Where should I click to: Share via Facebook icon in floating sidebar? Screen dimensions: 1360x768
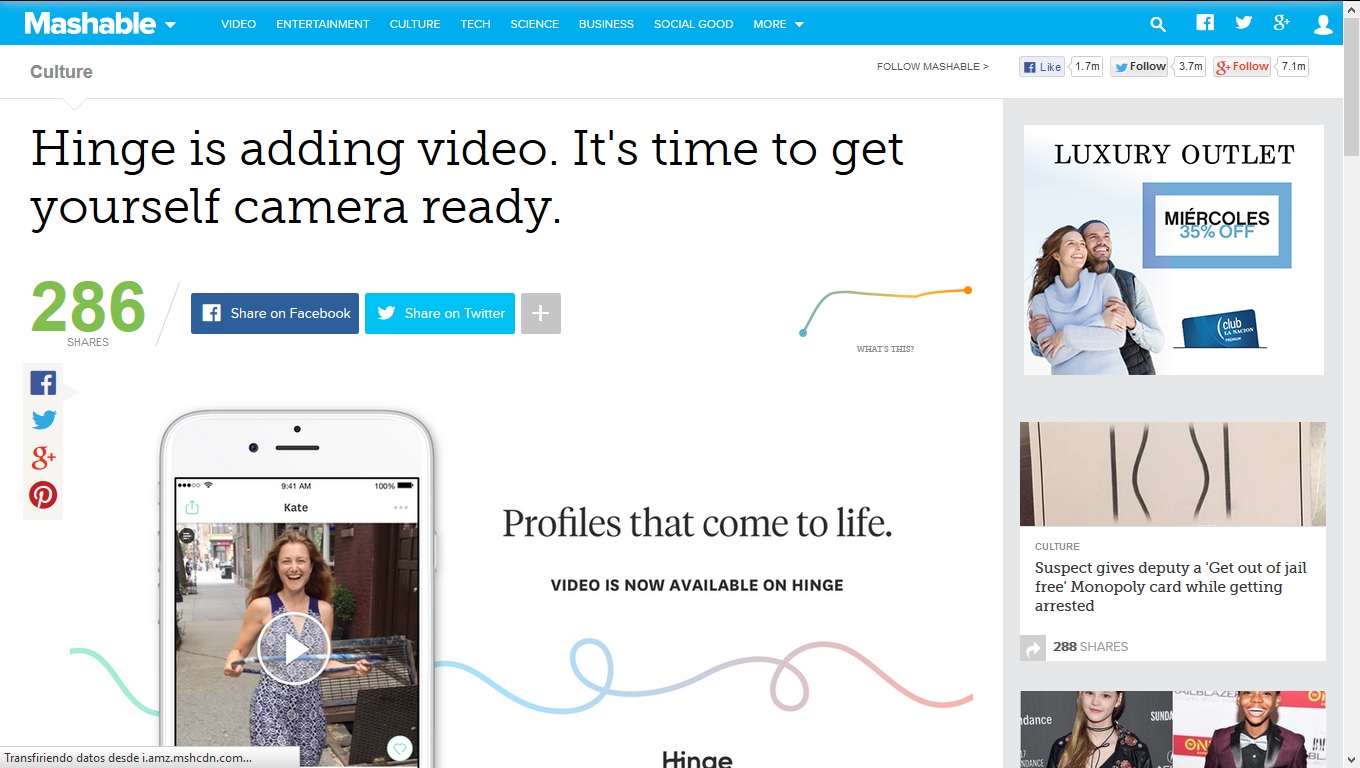click(x=43, y=383)
